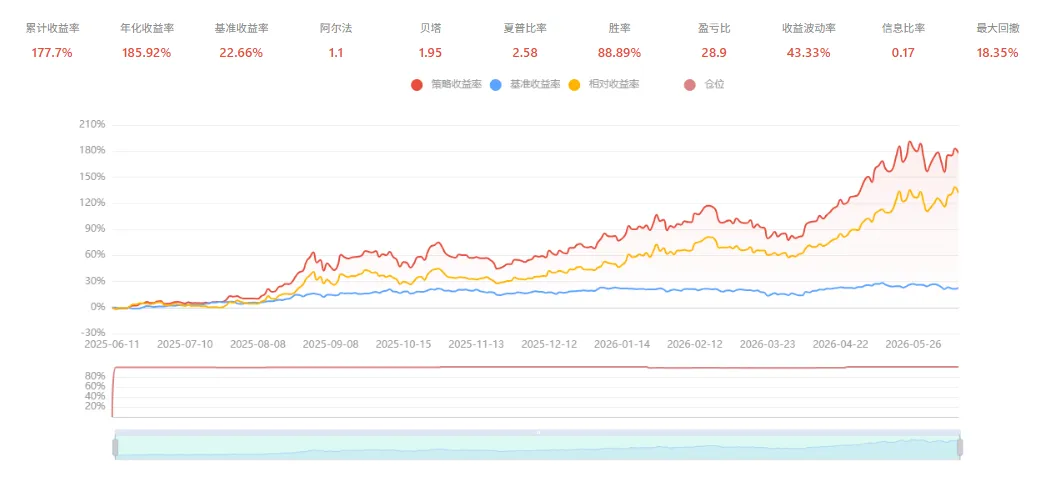Click the 阿尔法 metric label
Image resolution: width=1050 pixels, height=480 pixels.
click(335, 29)
